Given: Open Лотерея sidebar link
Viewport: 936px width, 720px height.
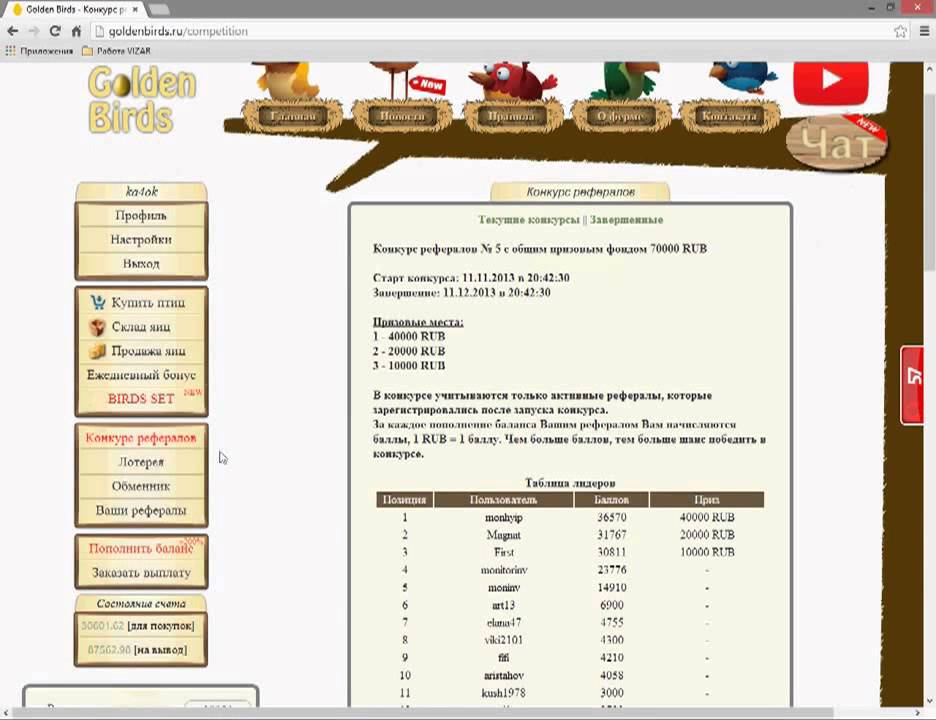Looking at the screenshot, I should 141,462.
